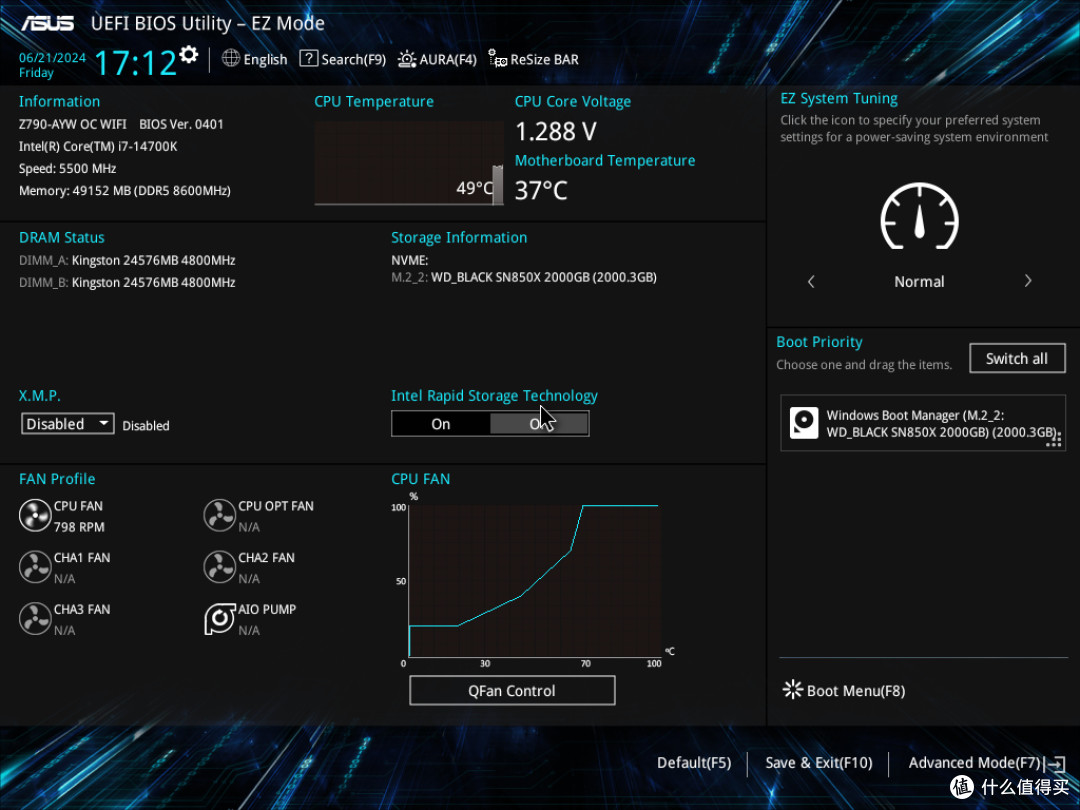Click the FAN Profile heading
Image resolution: width=1080 pixels, height=810 pixels.
tap(57, 479)
